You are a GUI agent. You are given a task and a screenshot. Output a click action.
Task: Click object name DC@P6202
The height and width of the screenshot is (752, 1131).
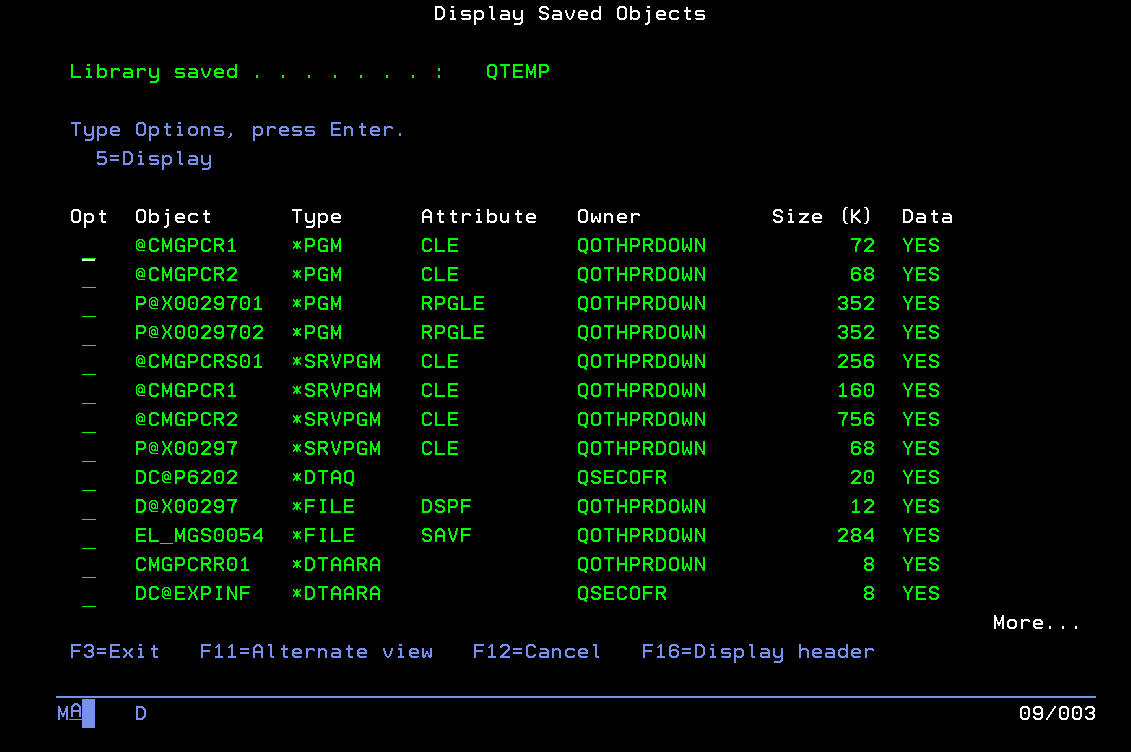186,477
